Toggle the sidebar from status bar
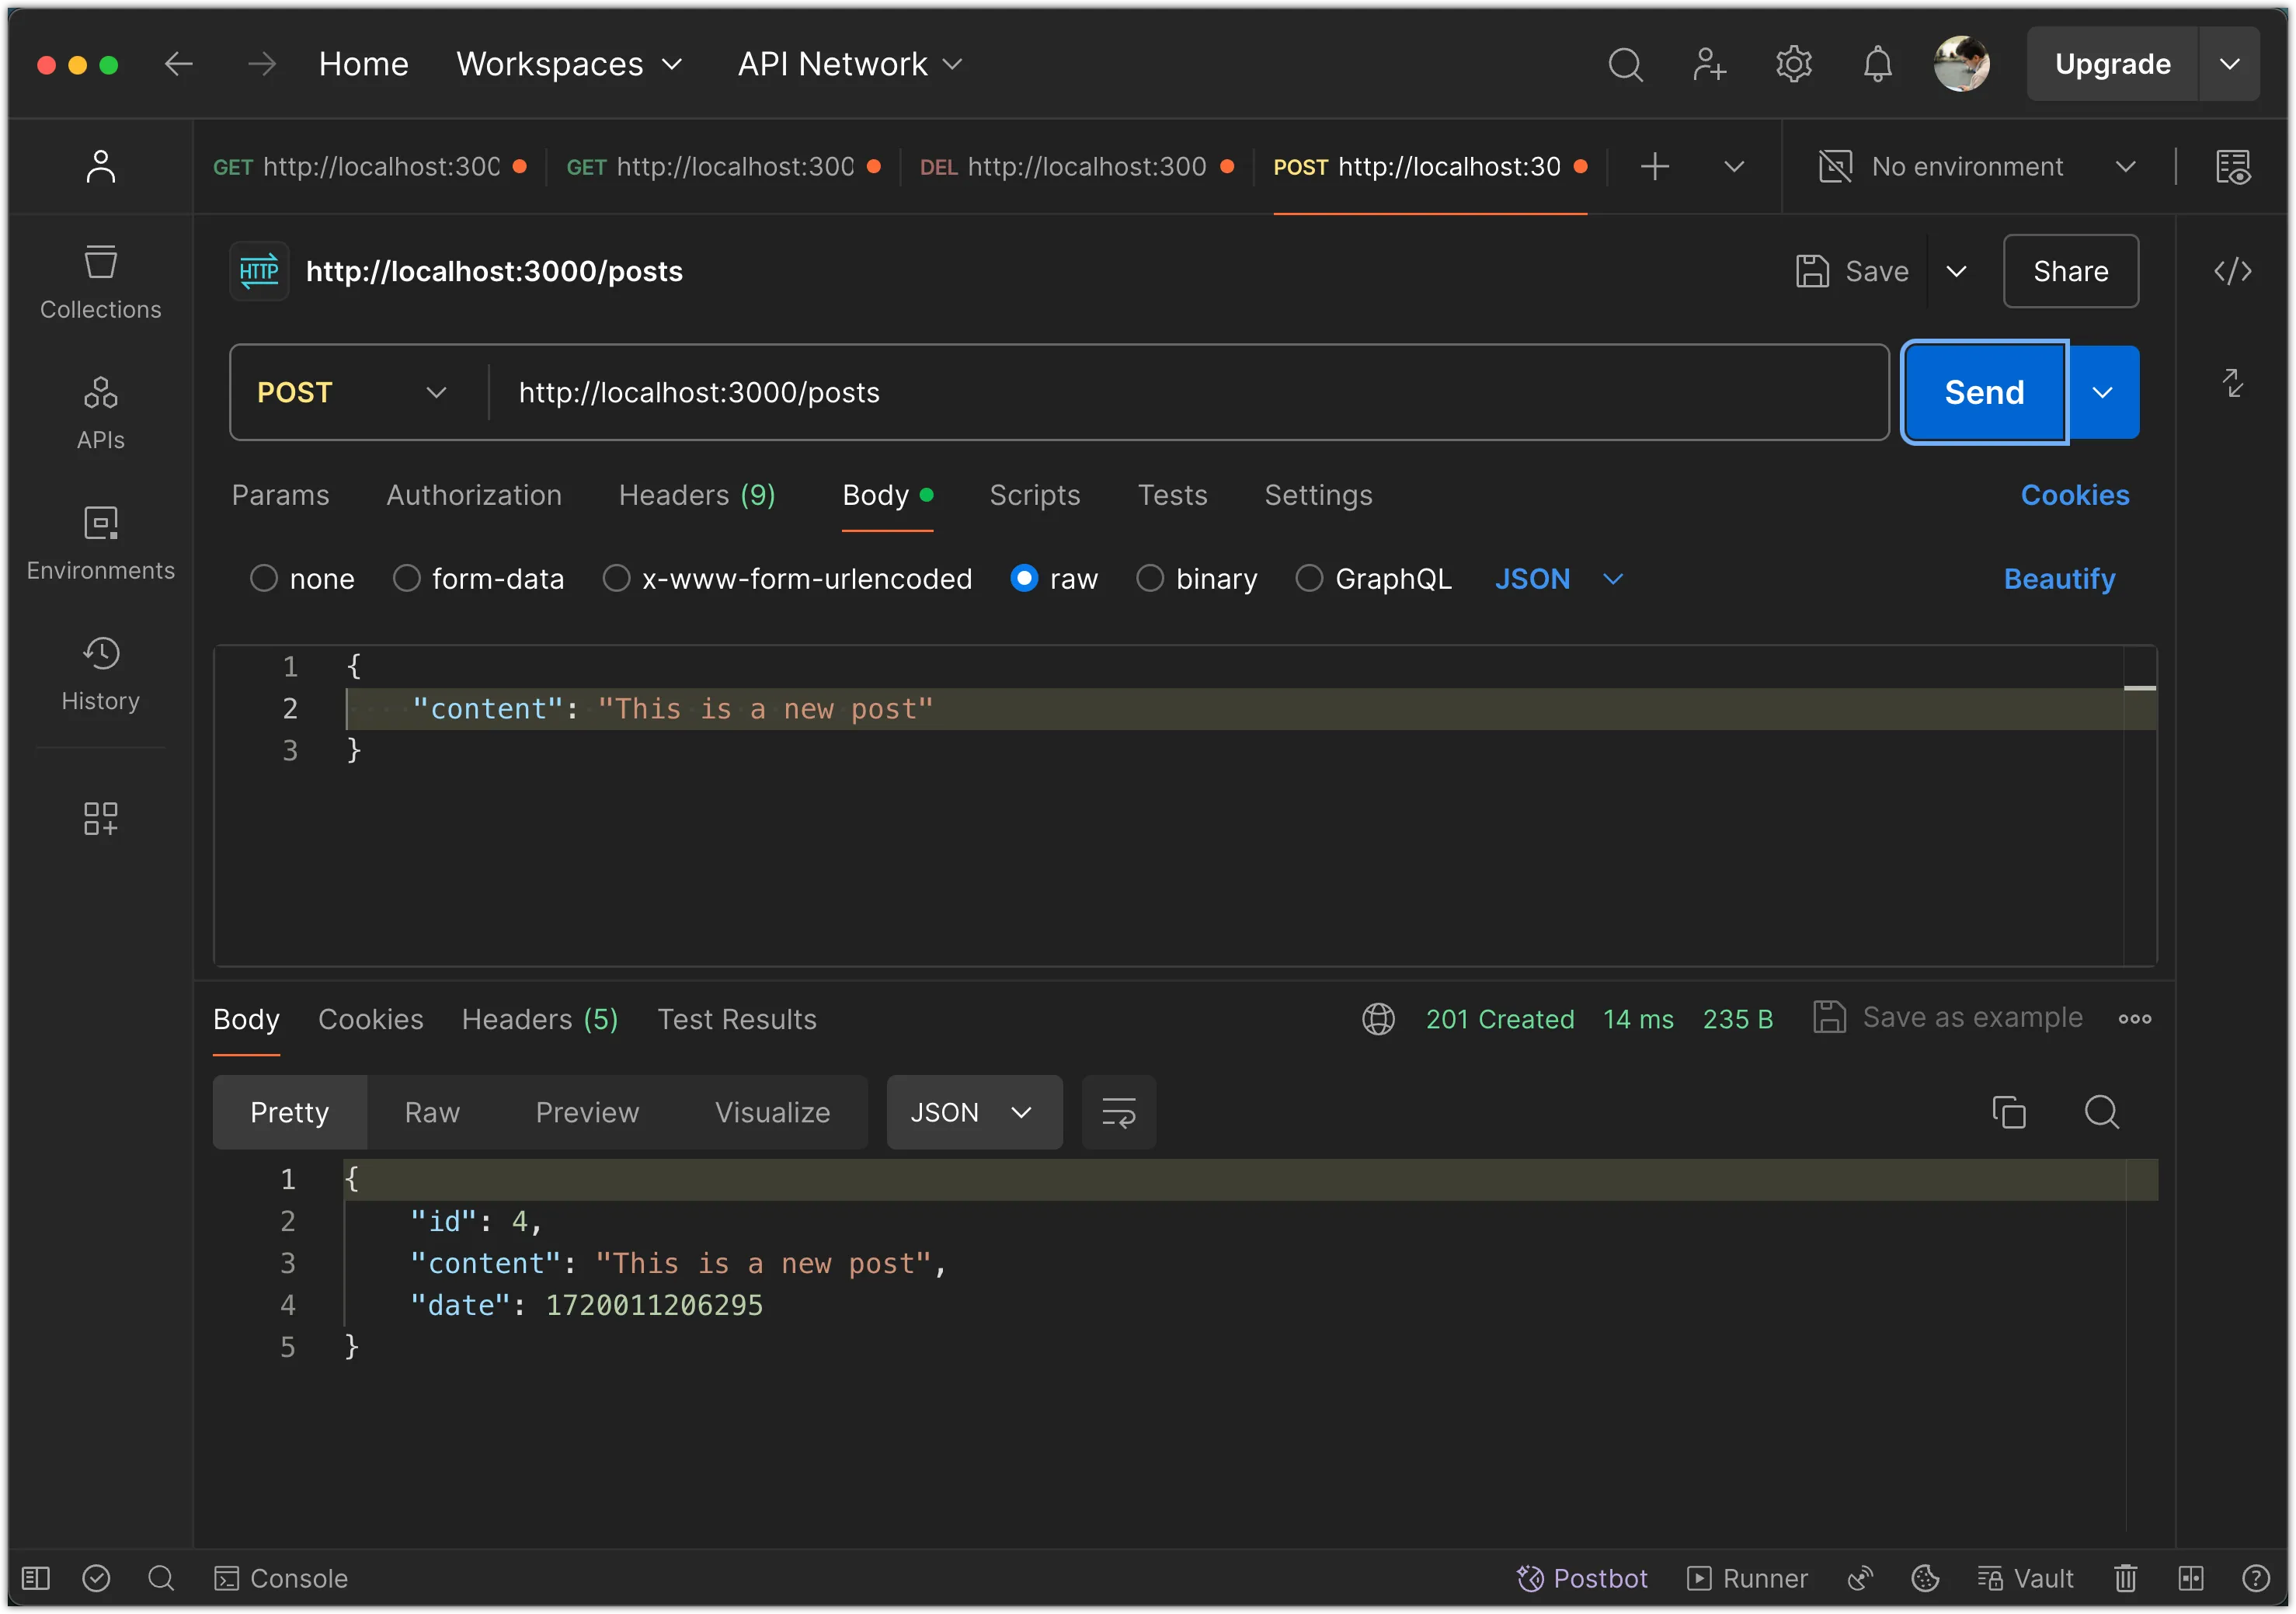The height and width of the screenshot is (1614, 2296). (36, 1578)
